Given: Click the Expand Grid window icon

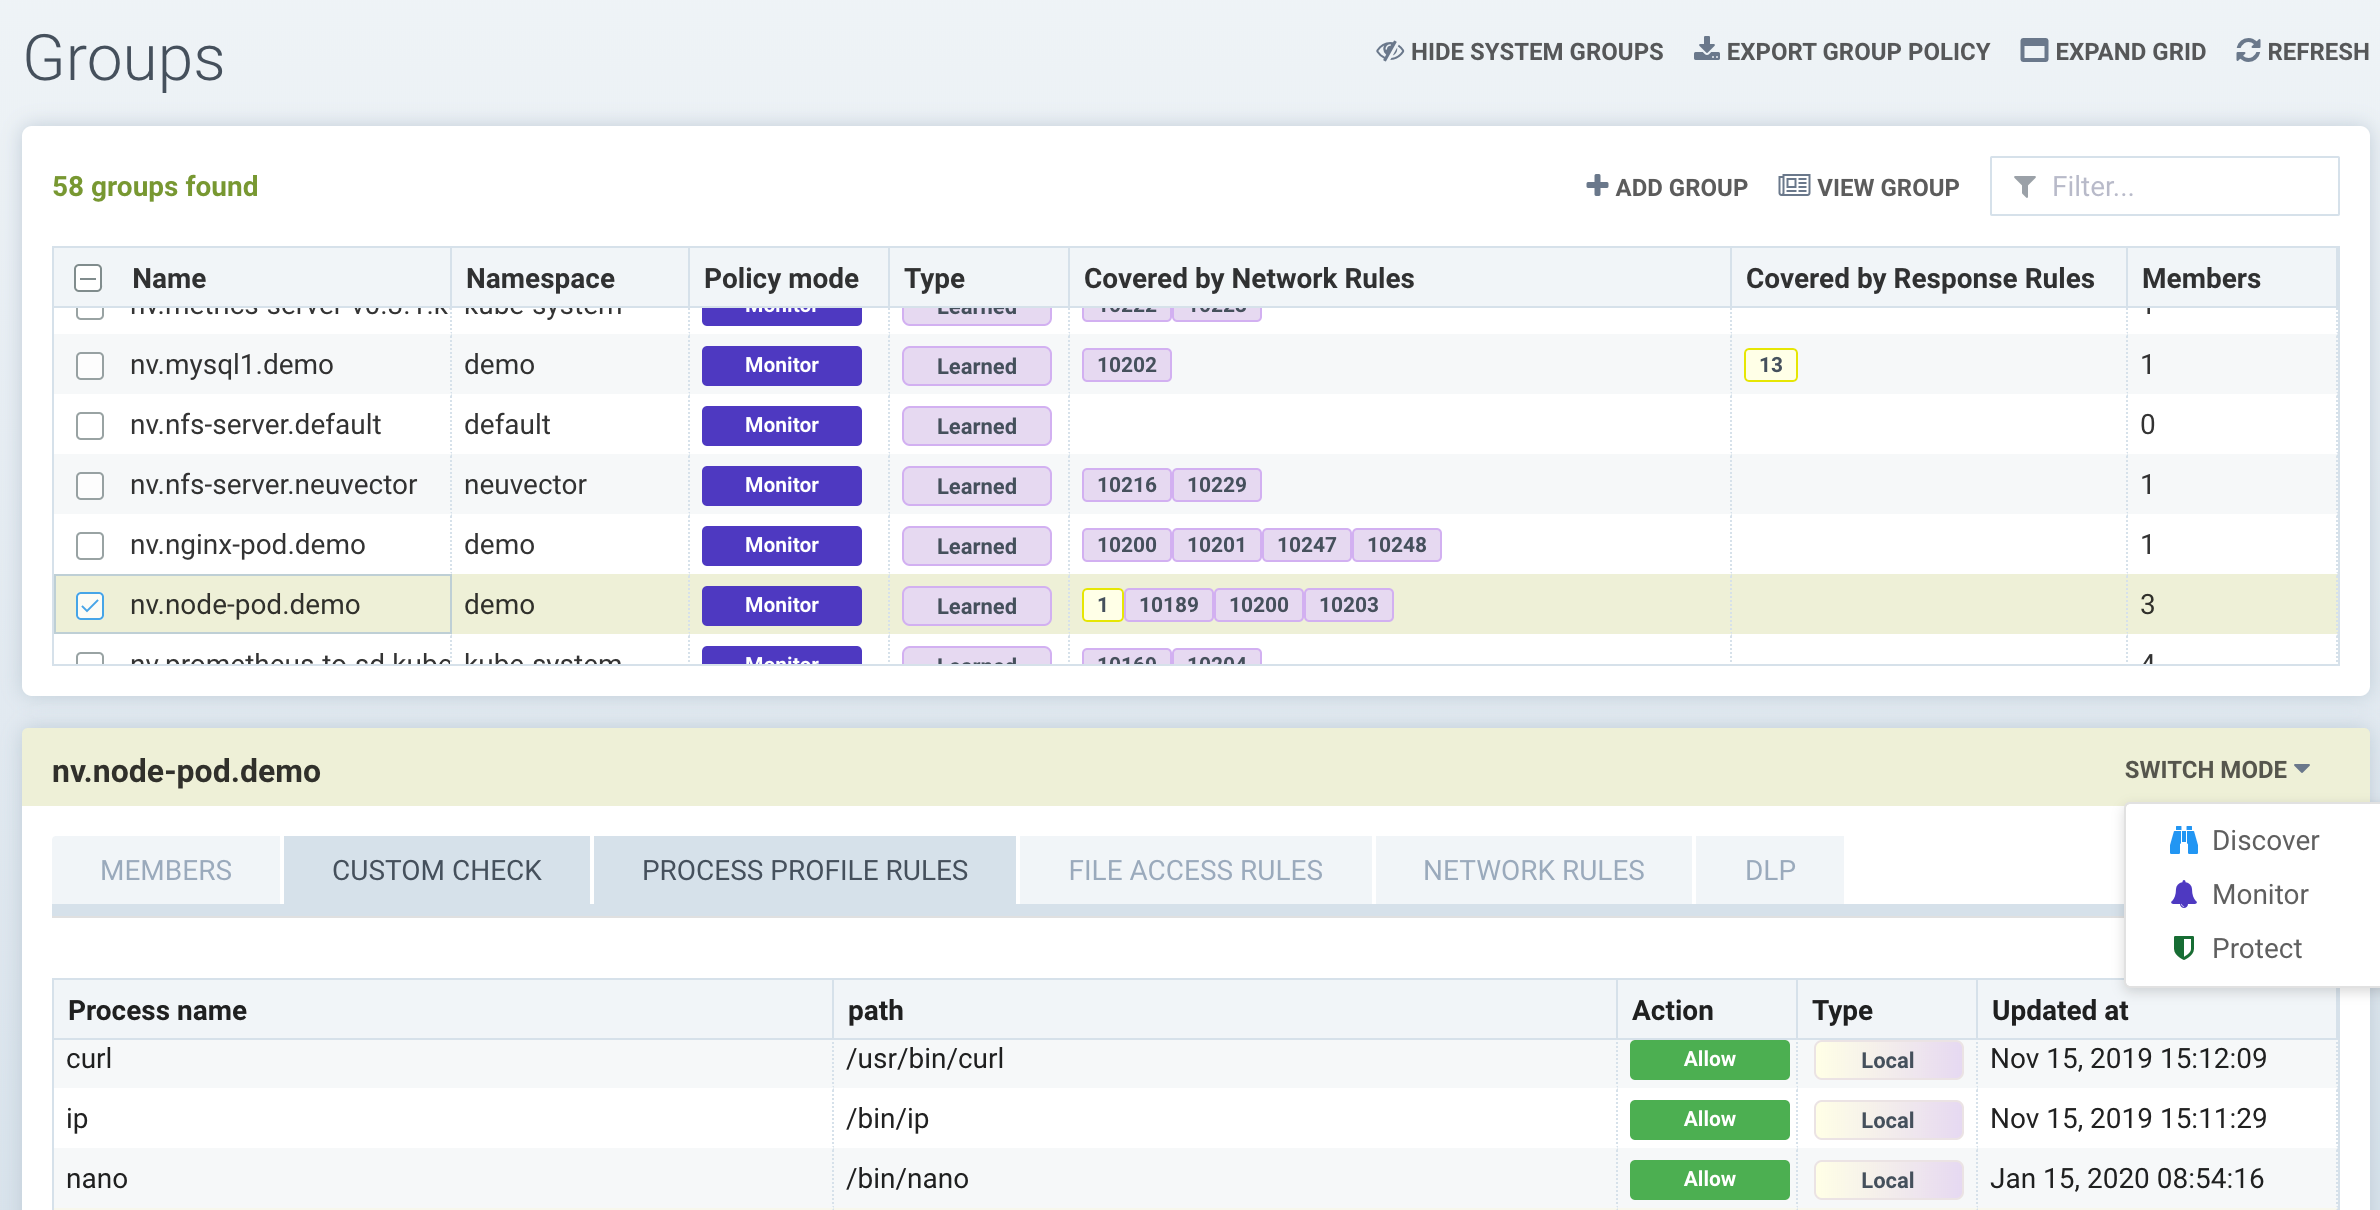Looking at the screenshot, I should (x=2033, y=51).
